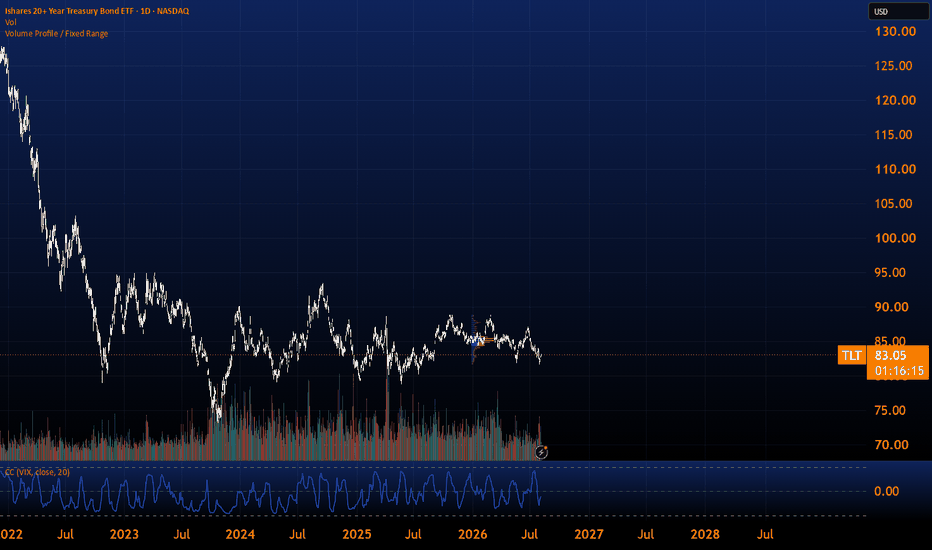Click the 2027 time axis label
The width and height of the screenshot is (932, 550).
pos(589,535)
